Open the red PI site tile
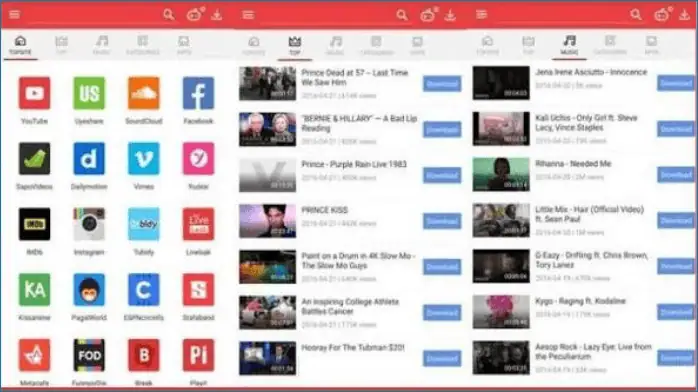This screenshot has width=698, height=392. [x=198, y=355]
